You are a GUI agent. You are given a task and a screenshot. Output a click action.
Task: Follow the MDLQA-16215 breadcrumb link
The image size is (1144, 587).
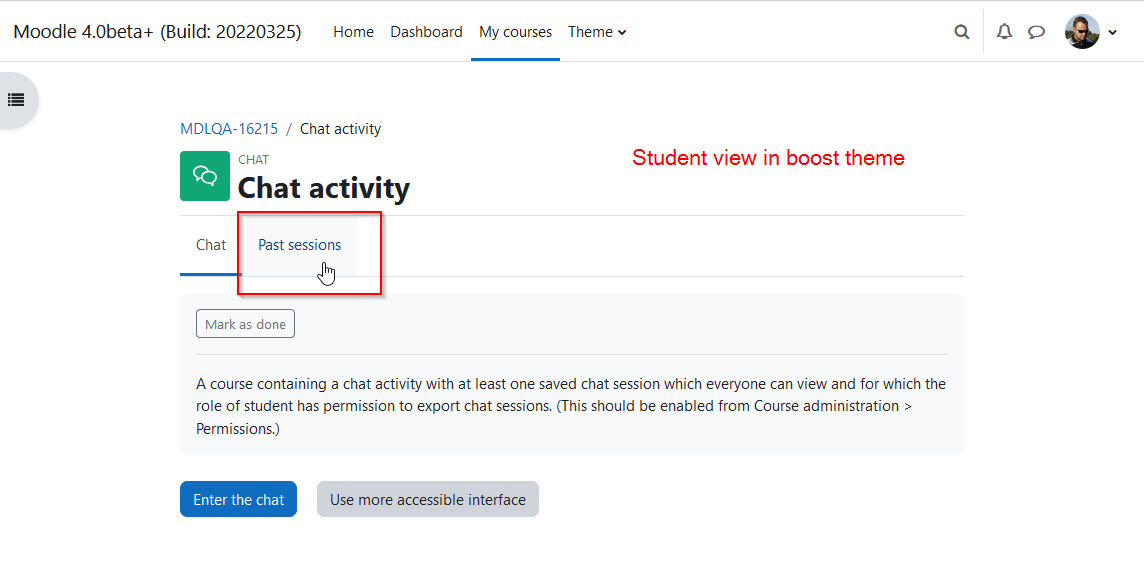pyautogui.click(x=229, y=129)
